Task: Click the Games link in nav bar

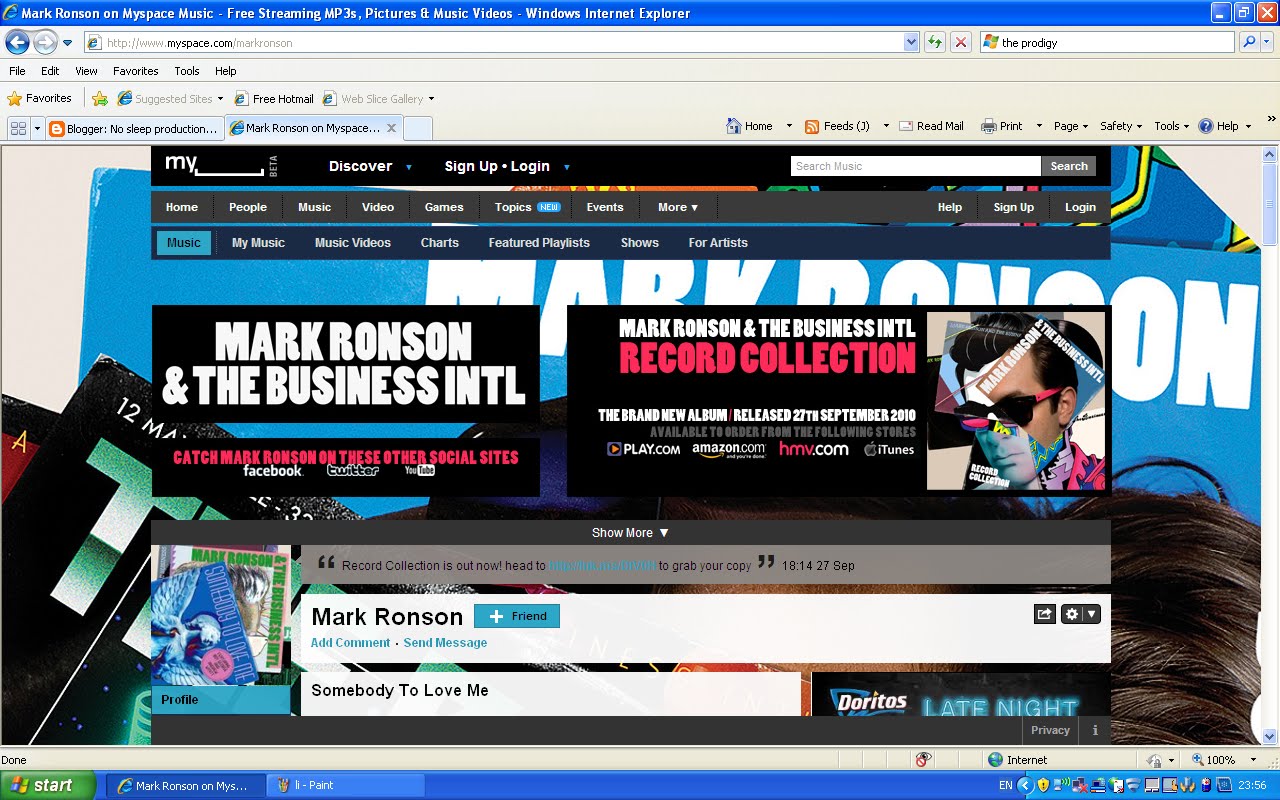Action: (444, 207)
